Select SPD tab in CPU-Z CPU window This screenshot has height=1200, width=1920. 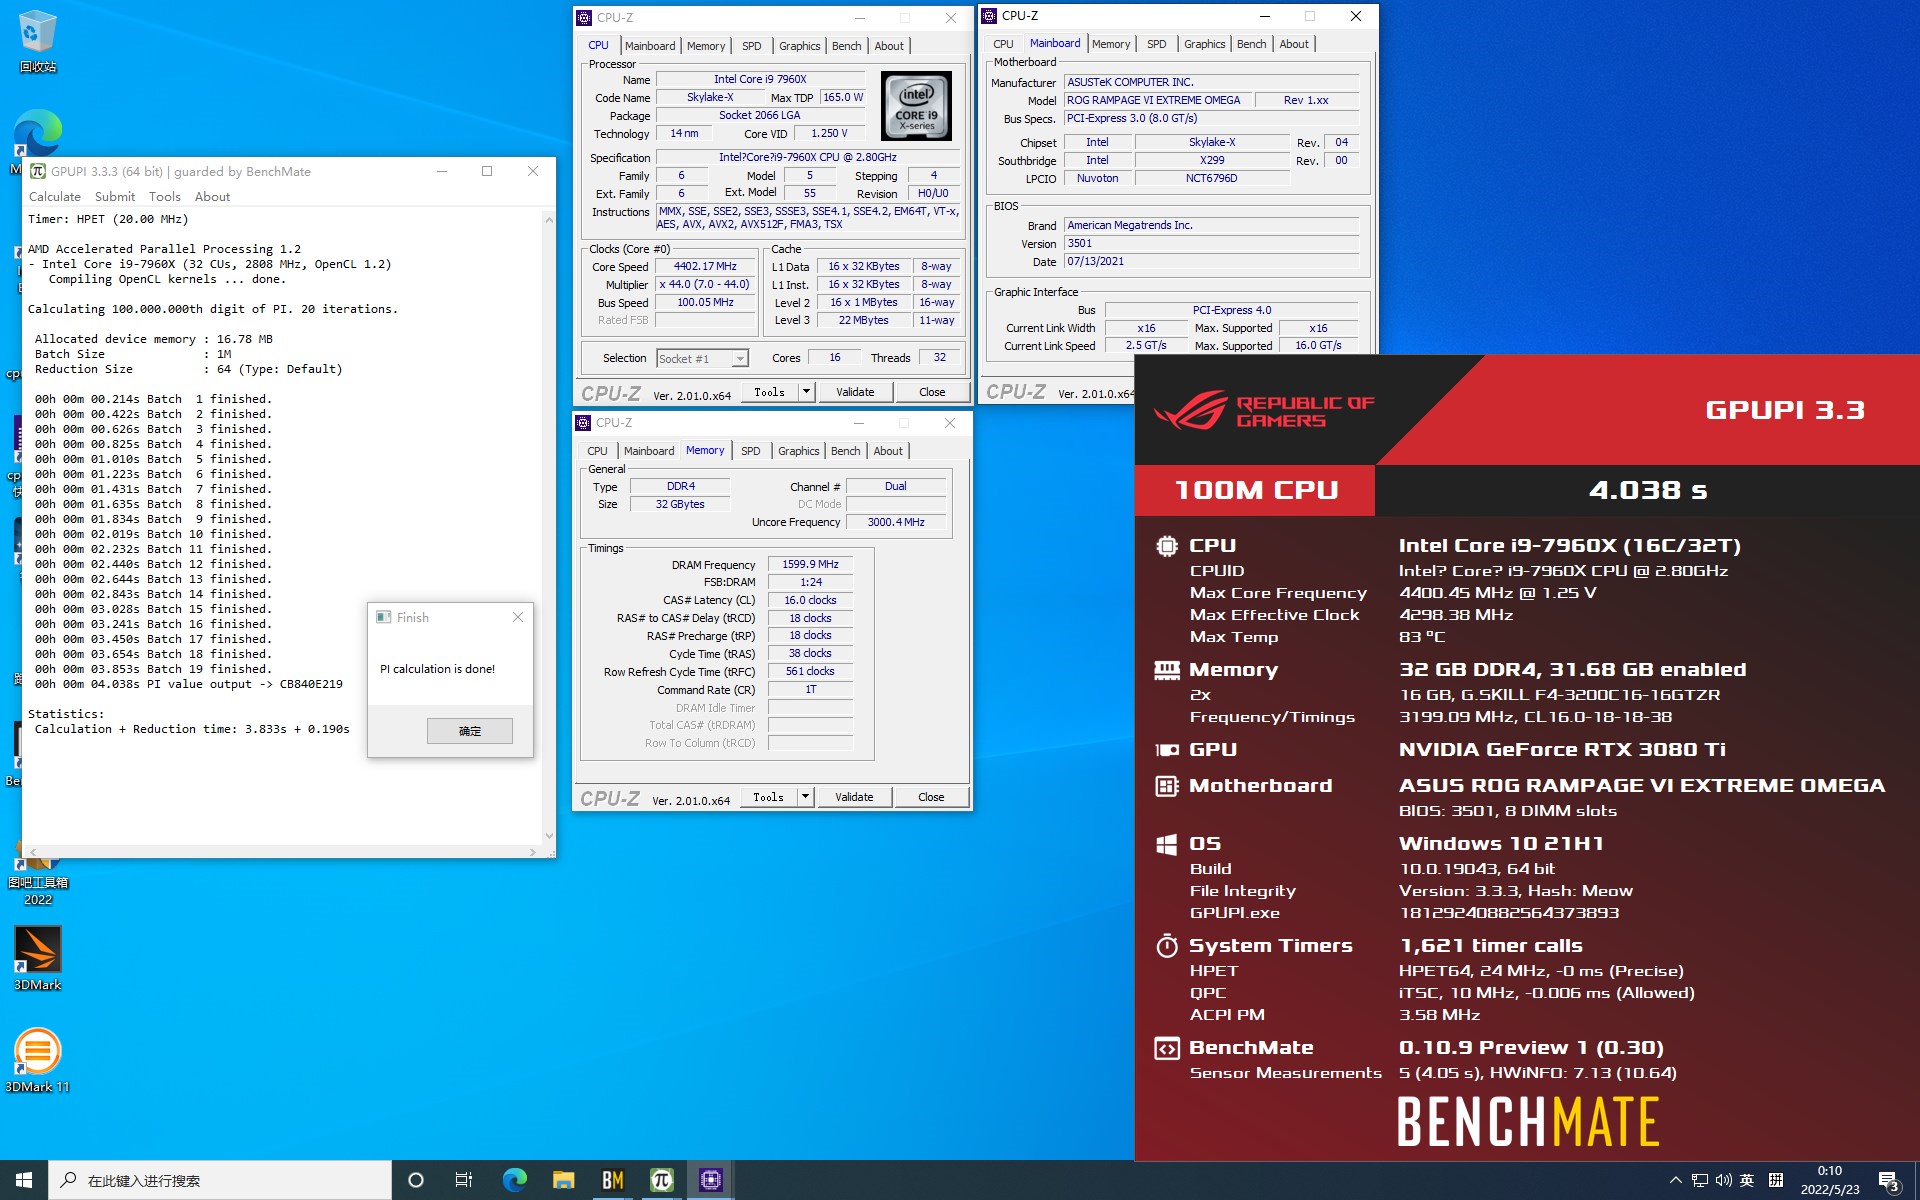click(x=752, y=46)
